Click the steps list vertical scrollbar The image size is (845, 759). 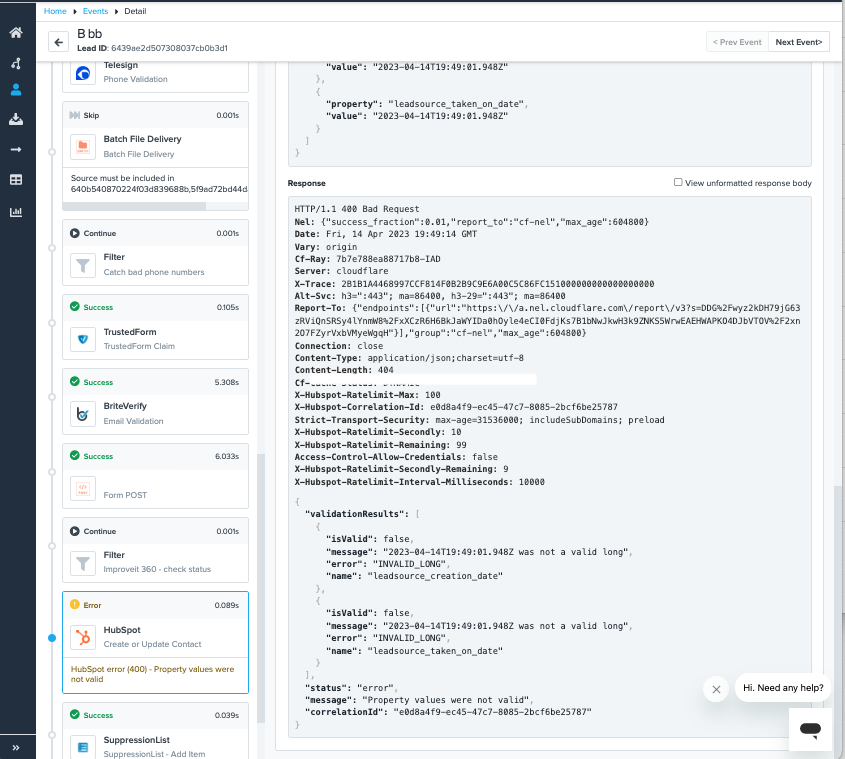(261, 588)
